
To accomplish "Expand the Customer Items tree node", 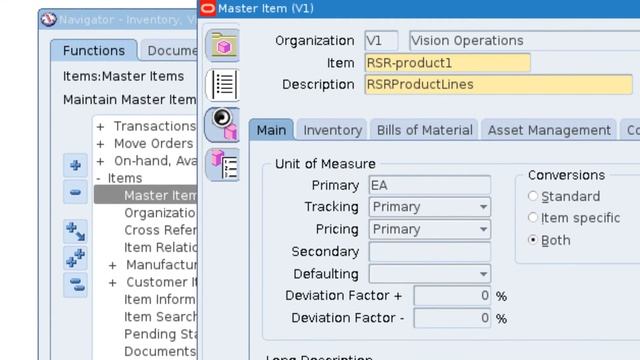I will click(113, 283).
